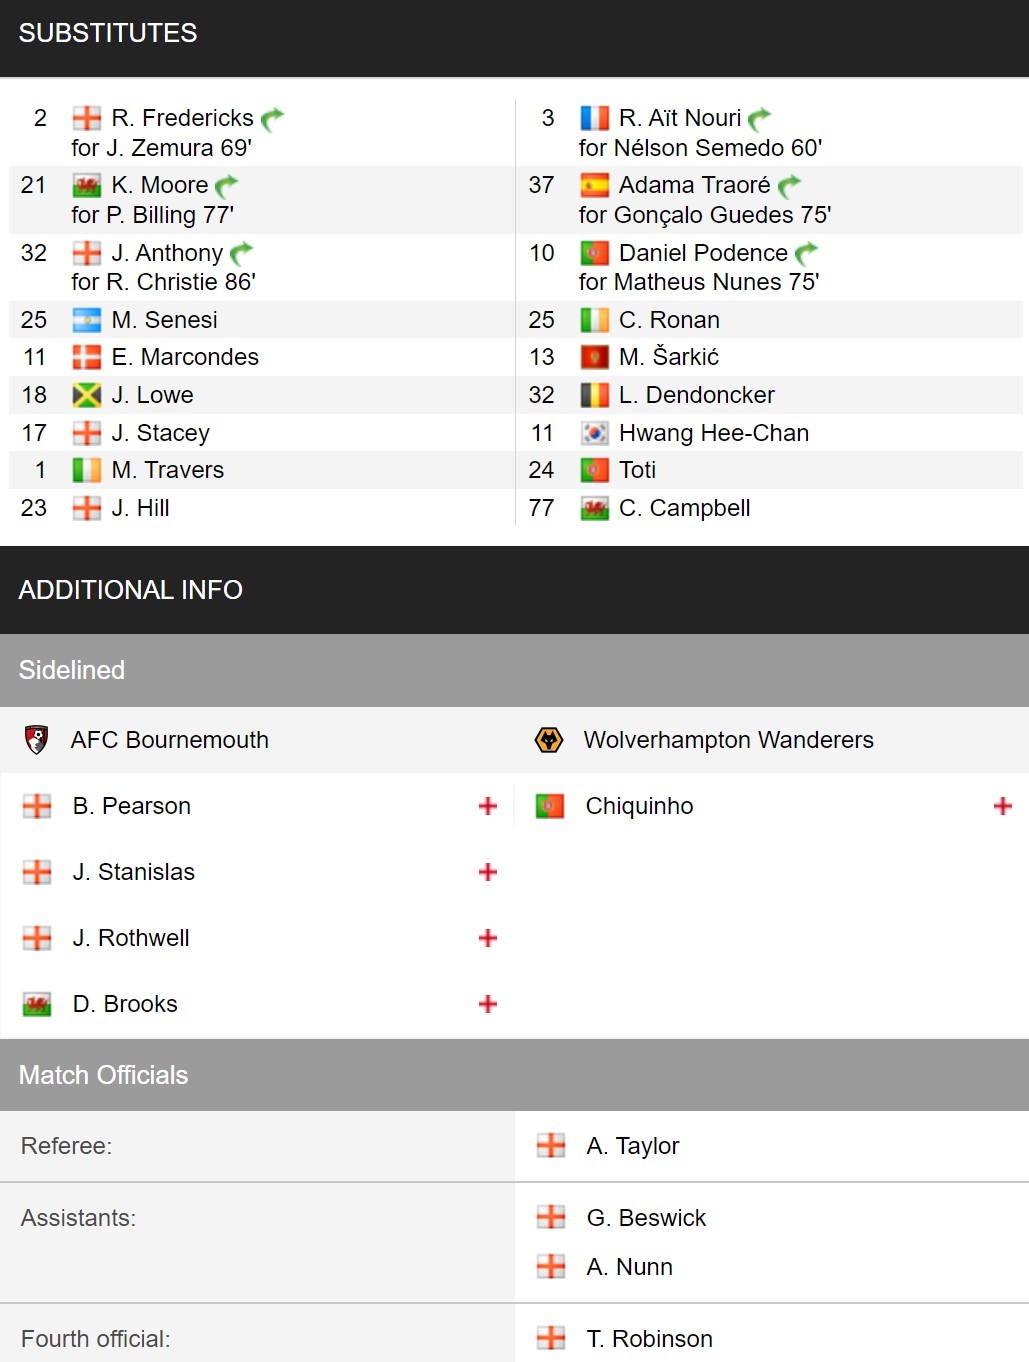Viewport: 1029px width, 1362px height.
Task: Open fourth official T. Robinson link
Action: (x=650, y=1339)
